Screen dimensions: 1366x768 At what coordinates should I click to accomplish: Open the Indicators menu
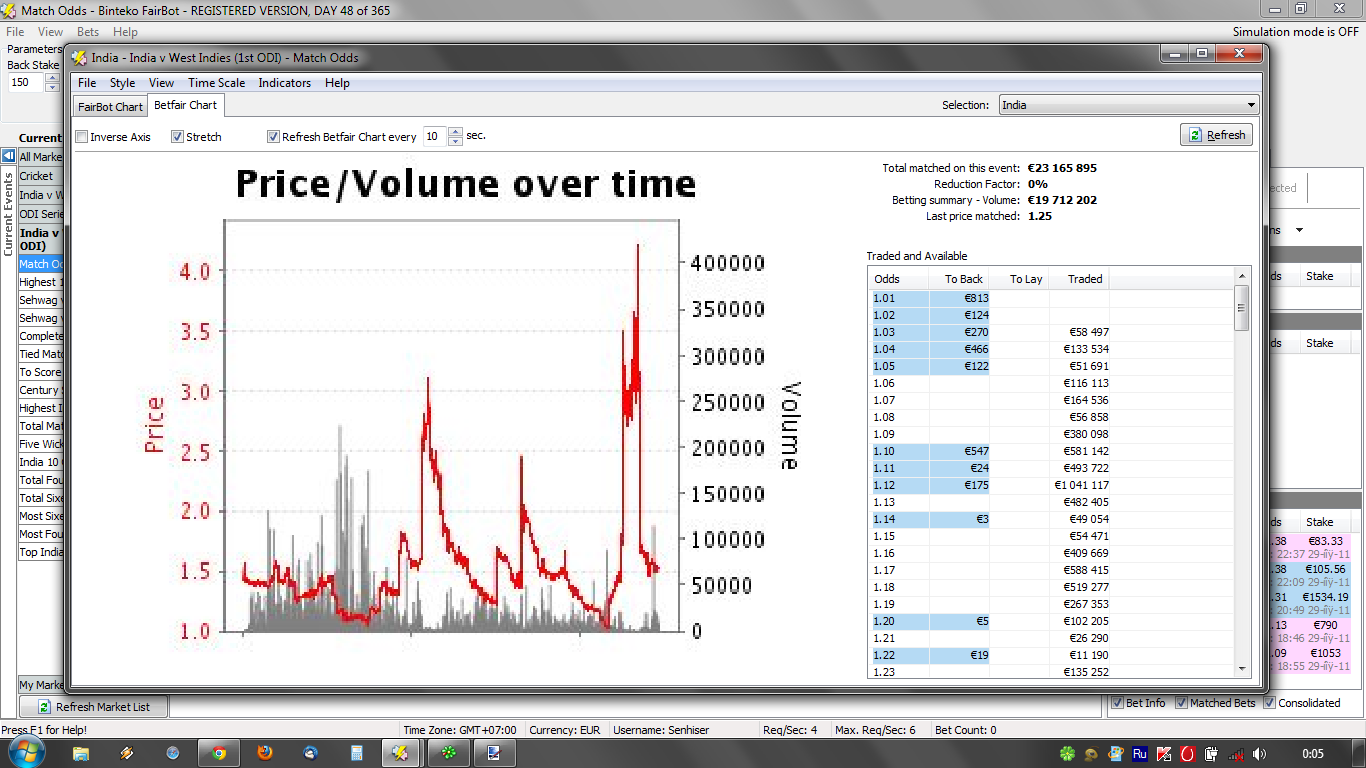[284, 83]
